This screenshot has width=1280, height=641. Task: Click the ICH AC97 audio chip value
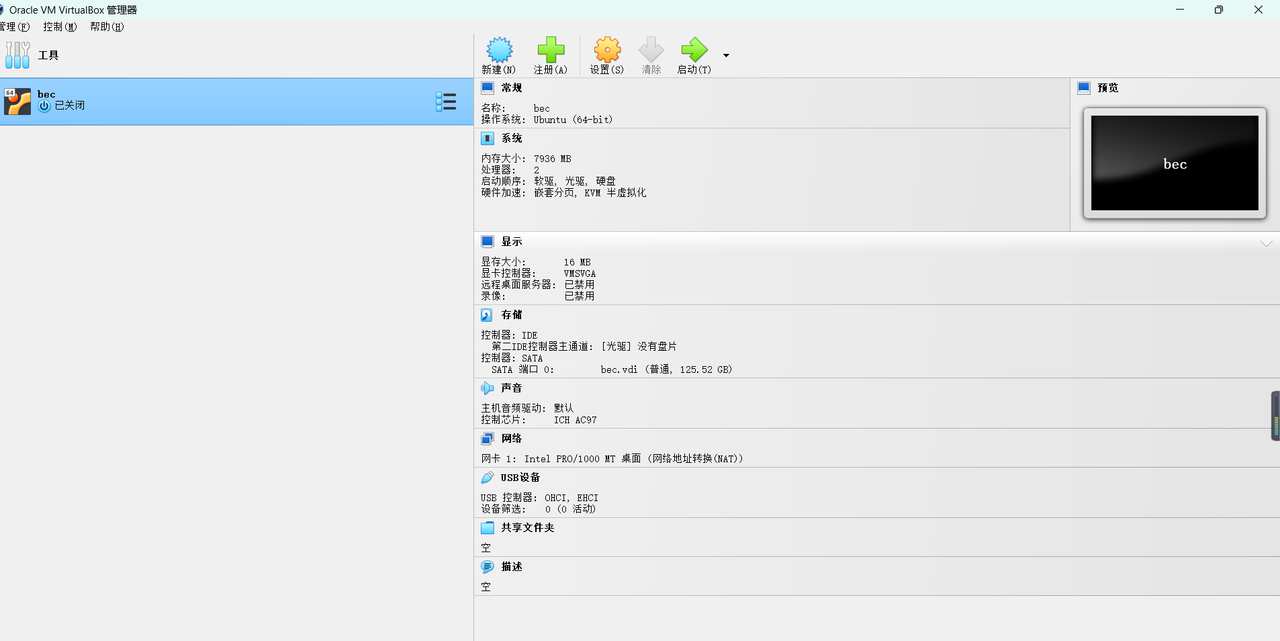(575, 420)
